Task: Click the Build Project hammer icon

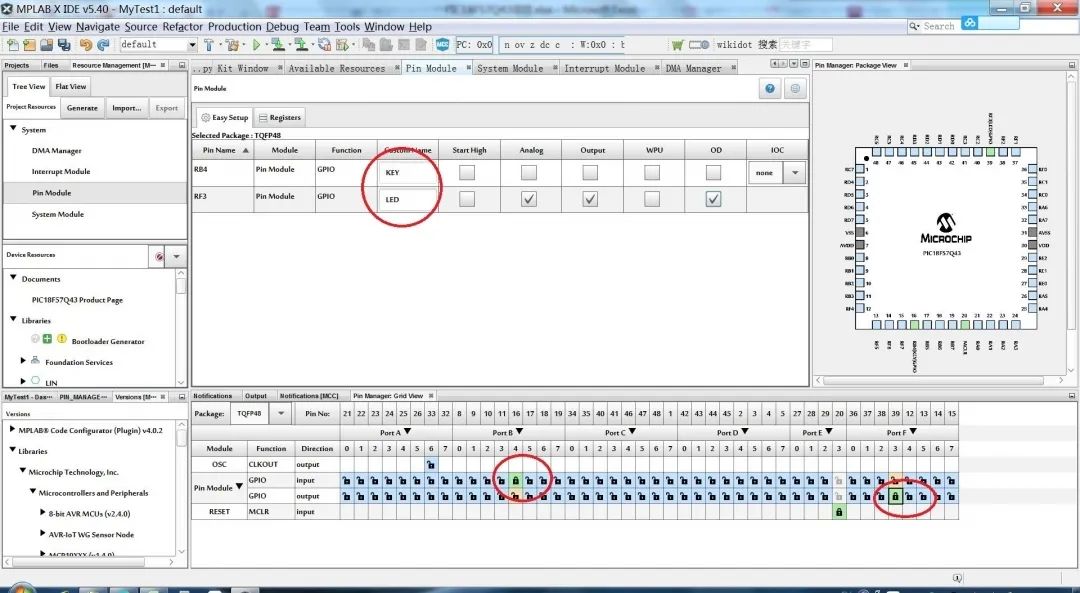Action: click(x=209, y=44)
